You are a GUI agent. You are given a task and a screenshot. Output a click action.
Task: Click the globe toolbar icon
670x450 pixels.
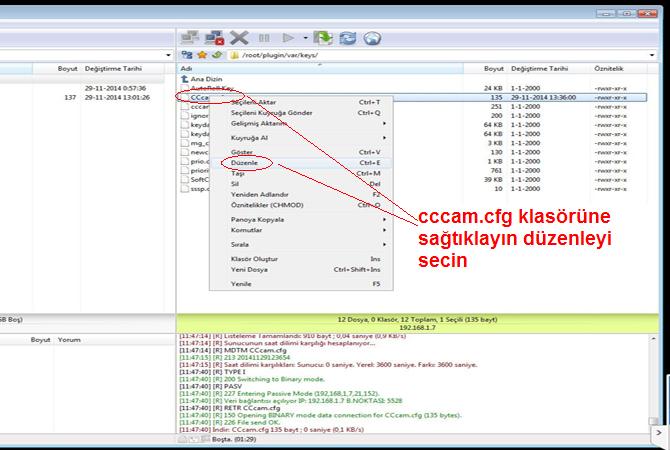pyautogui.click(x=372, y=38)
